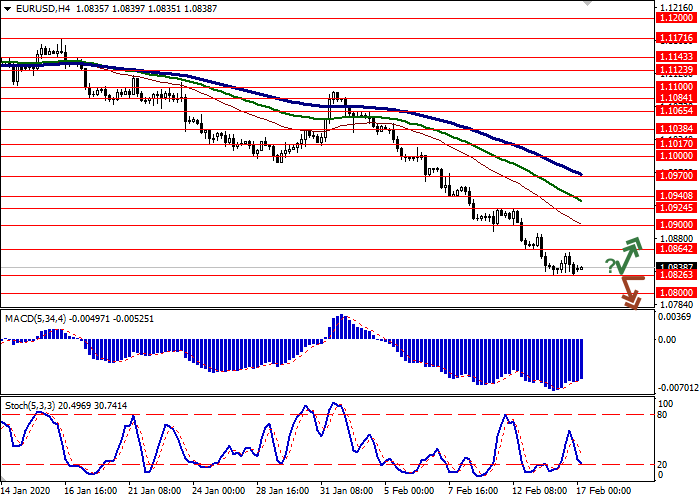Click the 1.10000 price level label
700x500 pixels.
coord(677,156)
